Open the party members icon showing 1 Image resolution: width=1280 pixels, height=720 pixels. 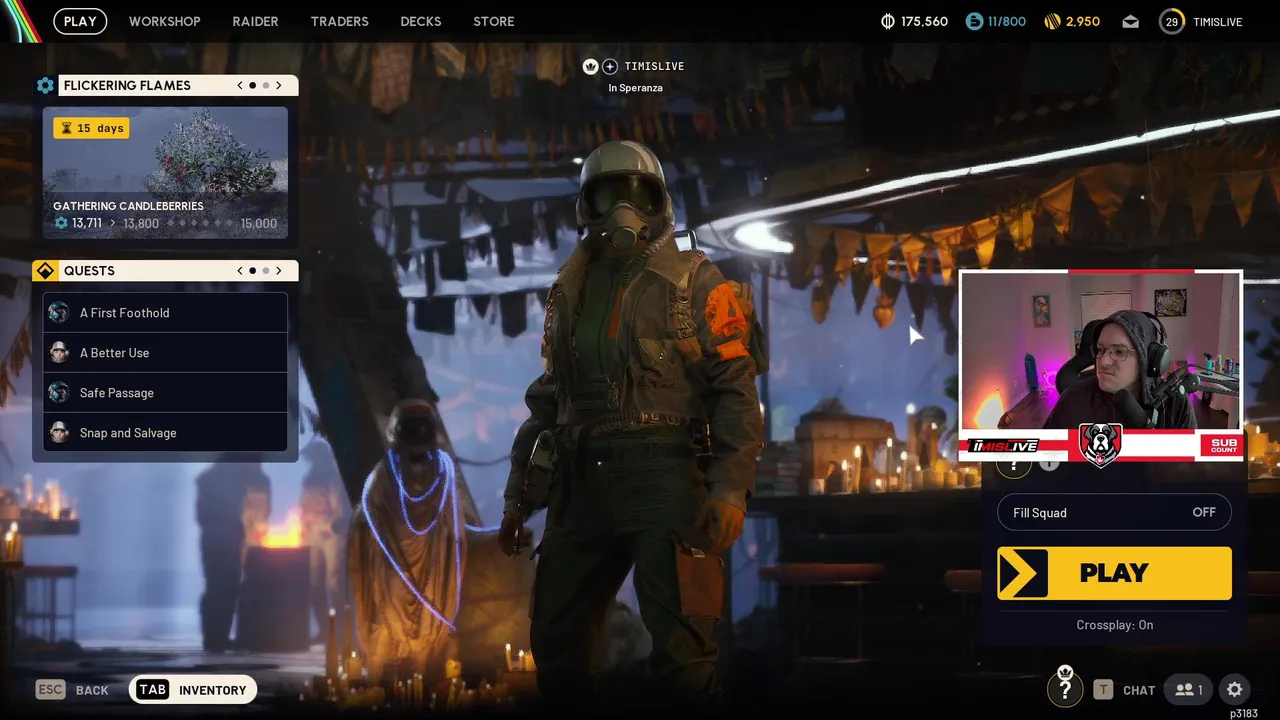(x=1189, y=689)
